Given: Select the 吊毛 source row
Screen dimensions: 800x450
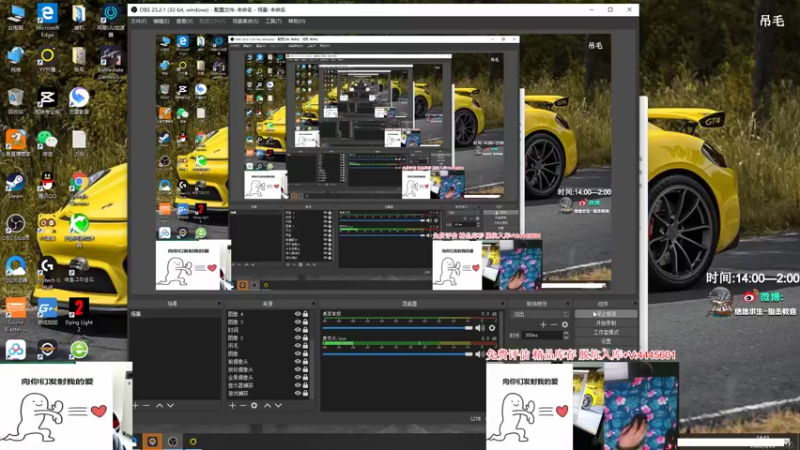Looking at the screenshot, I should coord(267,346).
